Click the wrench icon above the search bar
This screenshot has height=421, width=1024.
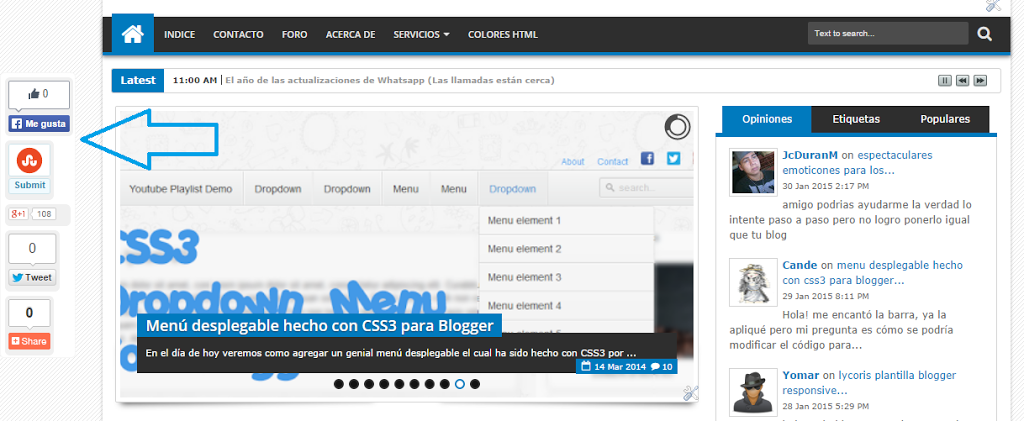[993, 6]
